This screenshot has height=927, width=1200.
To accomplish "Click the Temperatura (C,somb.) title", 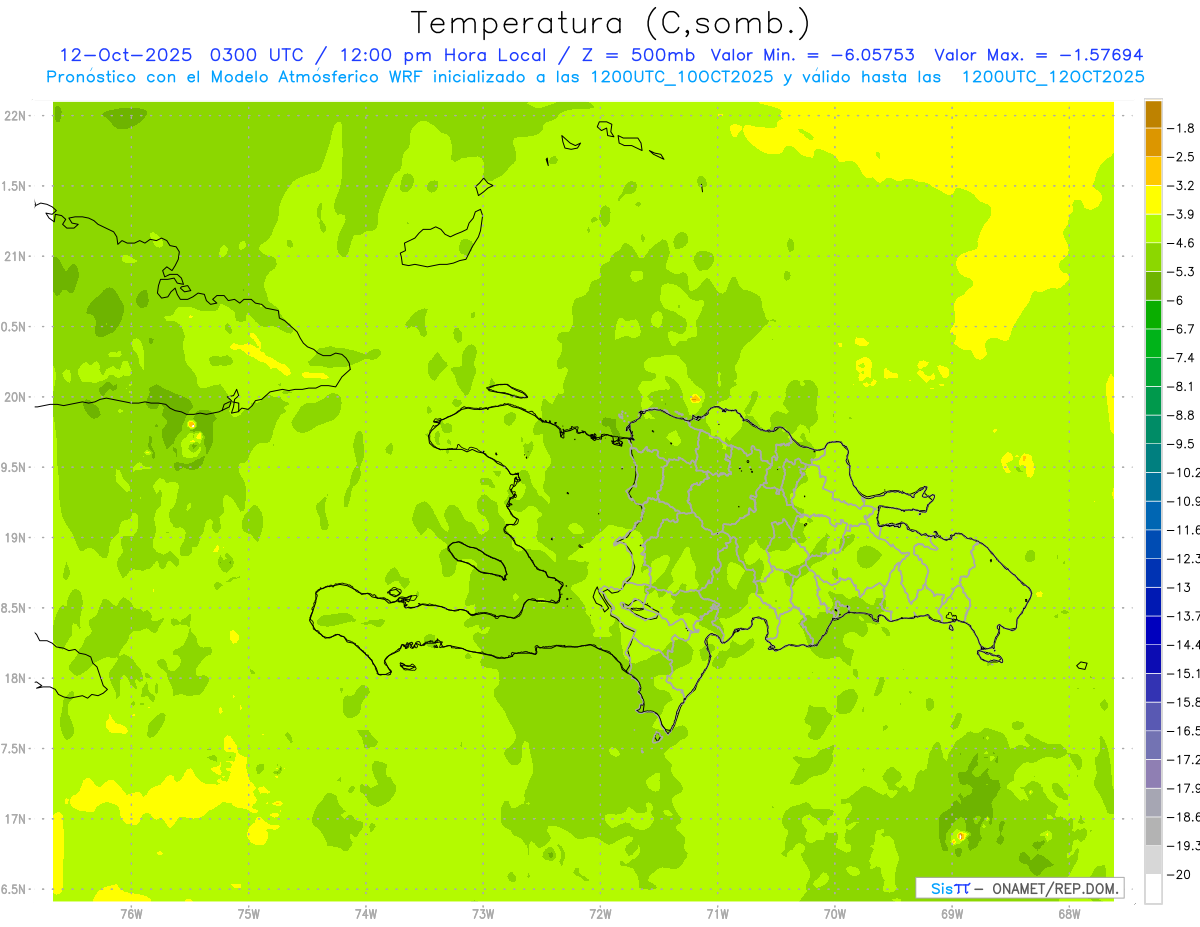I will click(x=611, y=22).
